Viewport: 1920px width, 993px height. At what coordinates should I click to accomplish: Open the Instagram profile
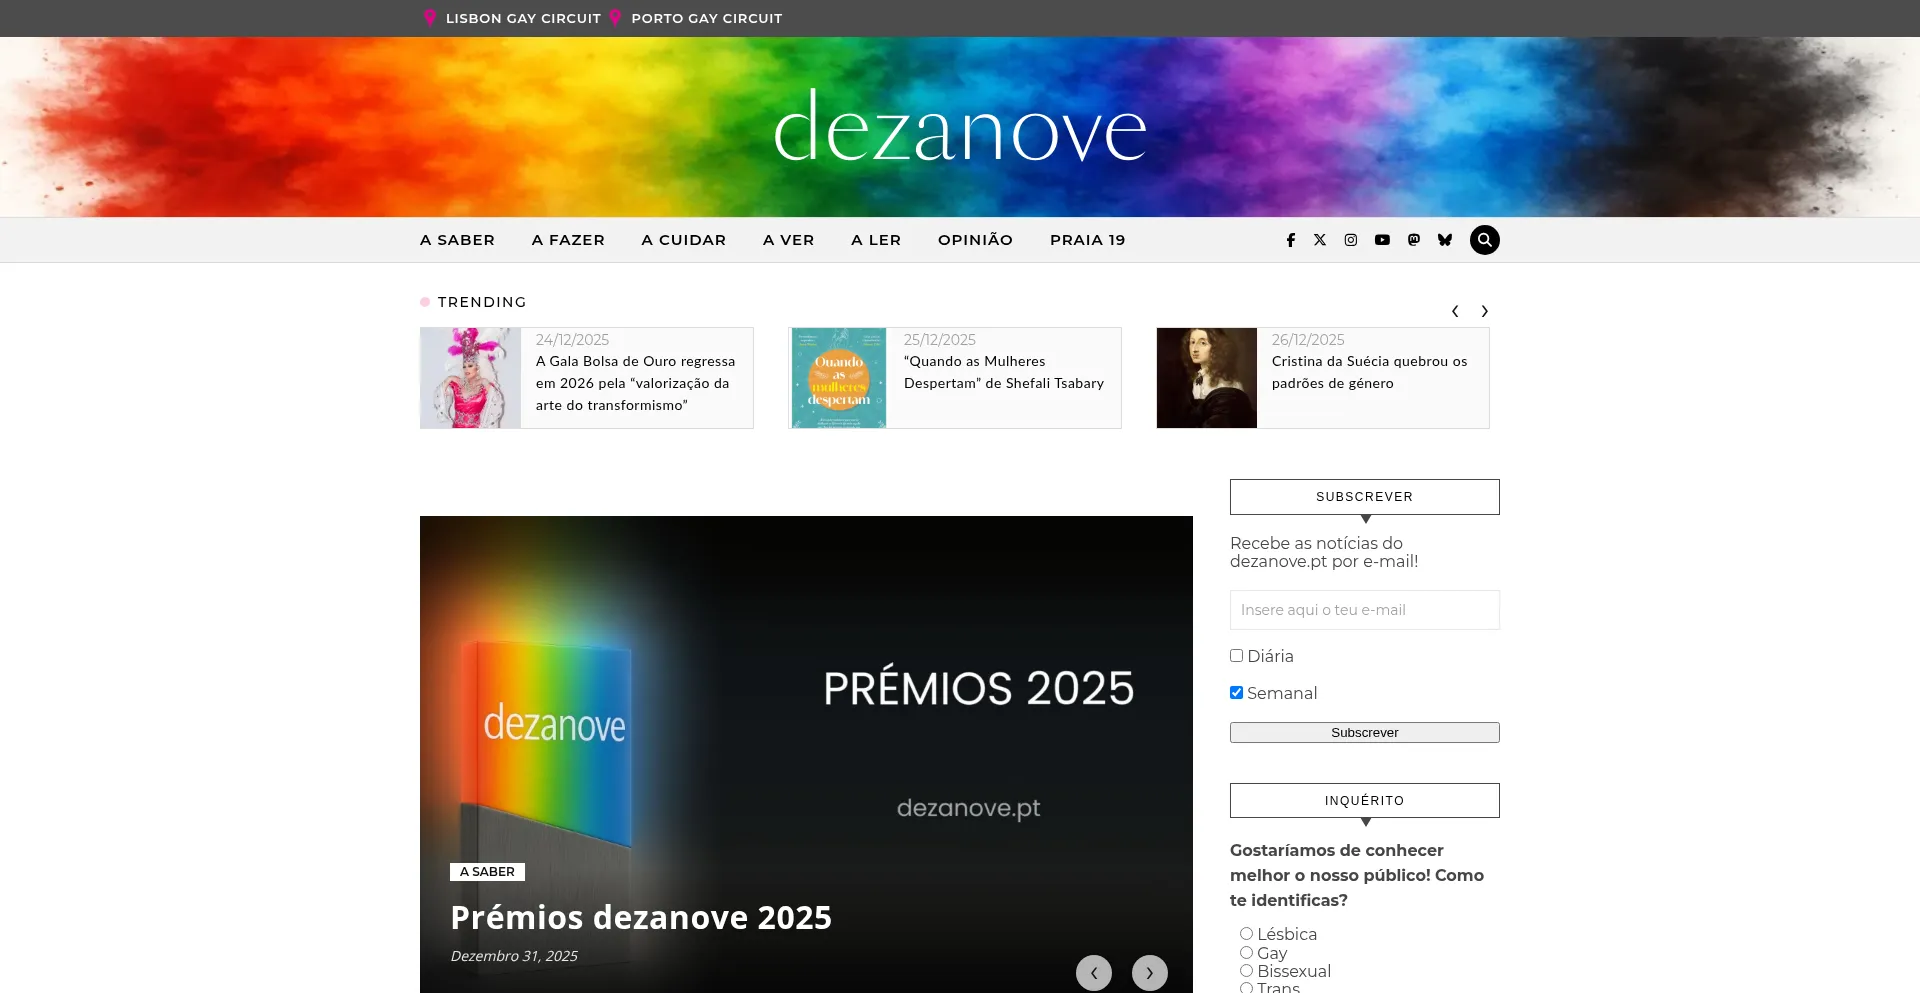click(1351, 240)
